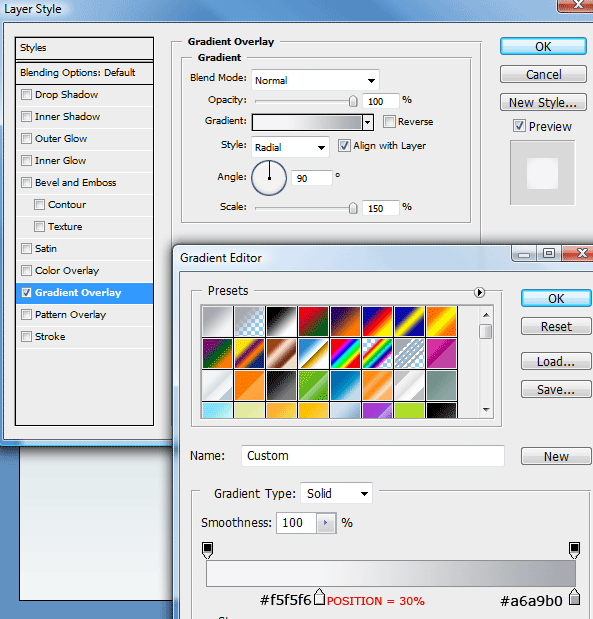Pick the black to white gradient preset
This screenshot has width=593, height=619.
(x=281, y=321)
